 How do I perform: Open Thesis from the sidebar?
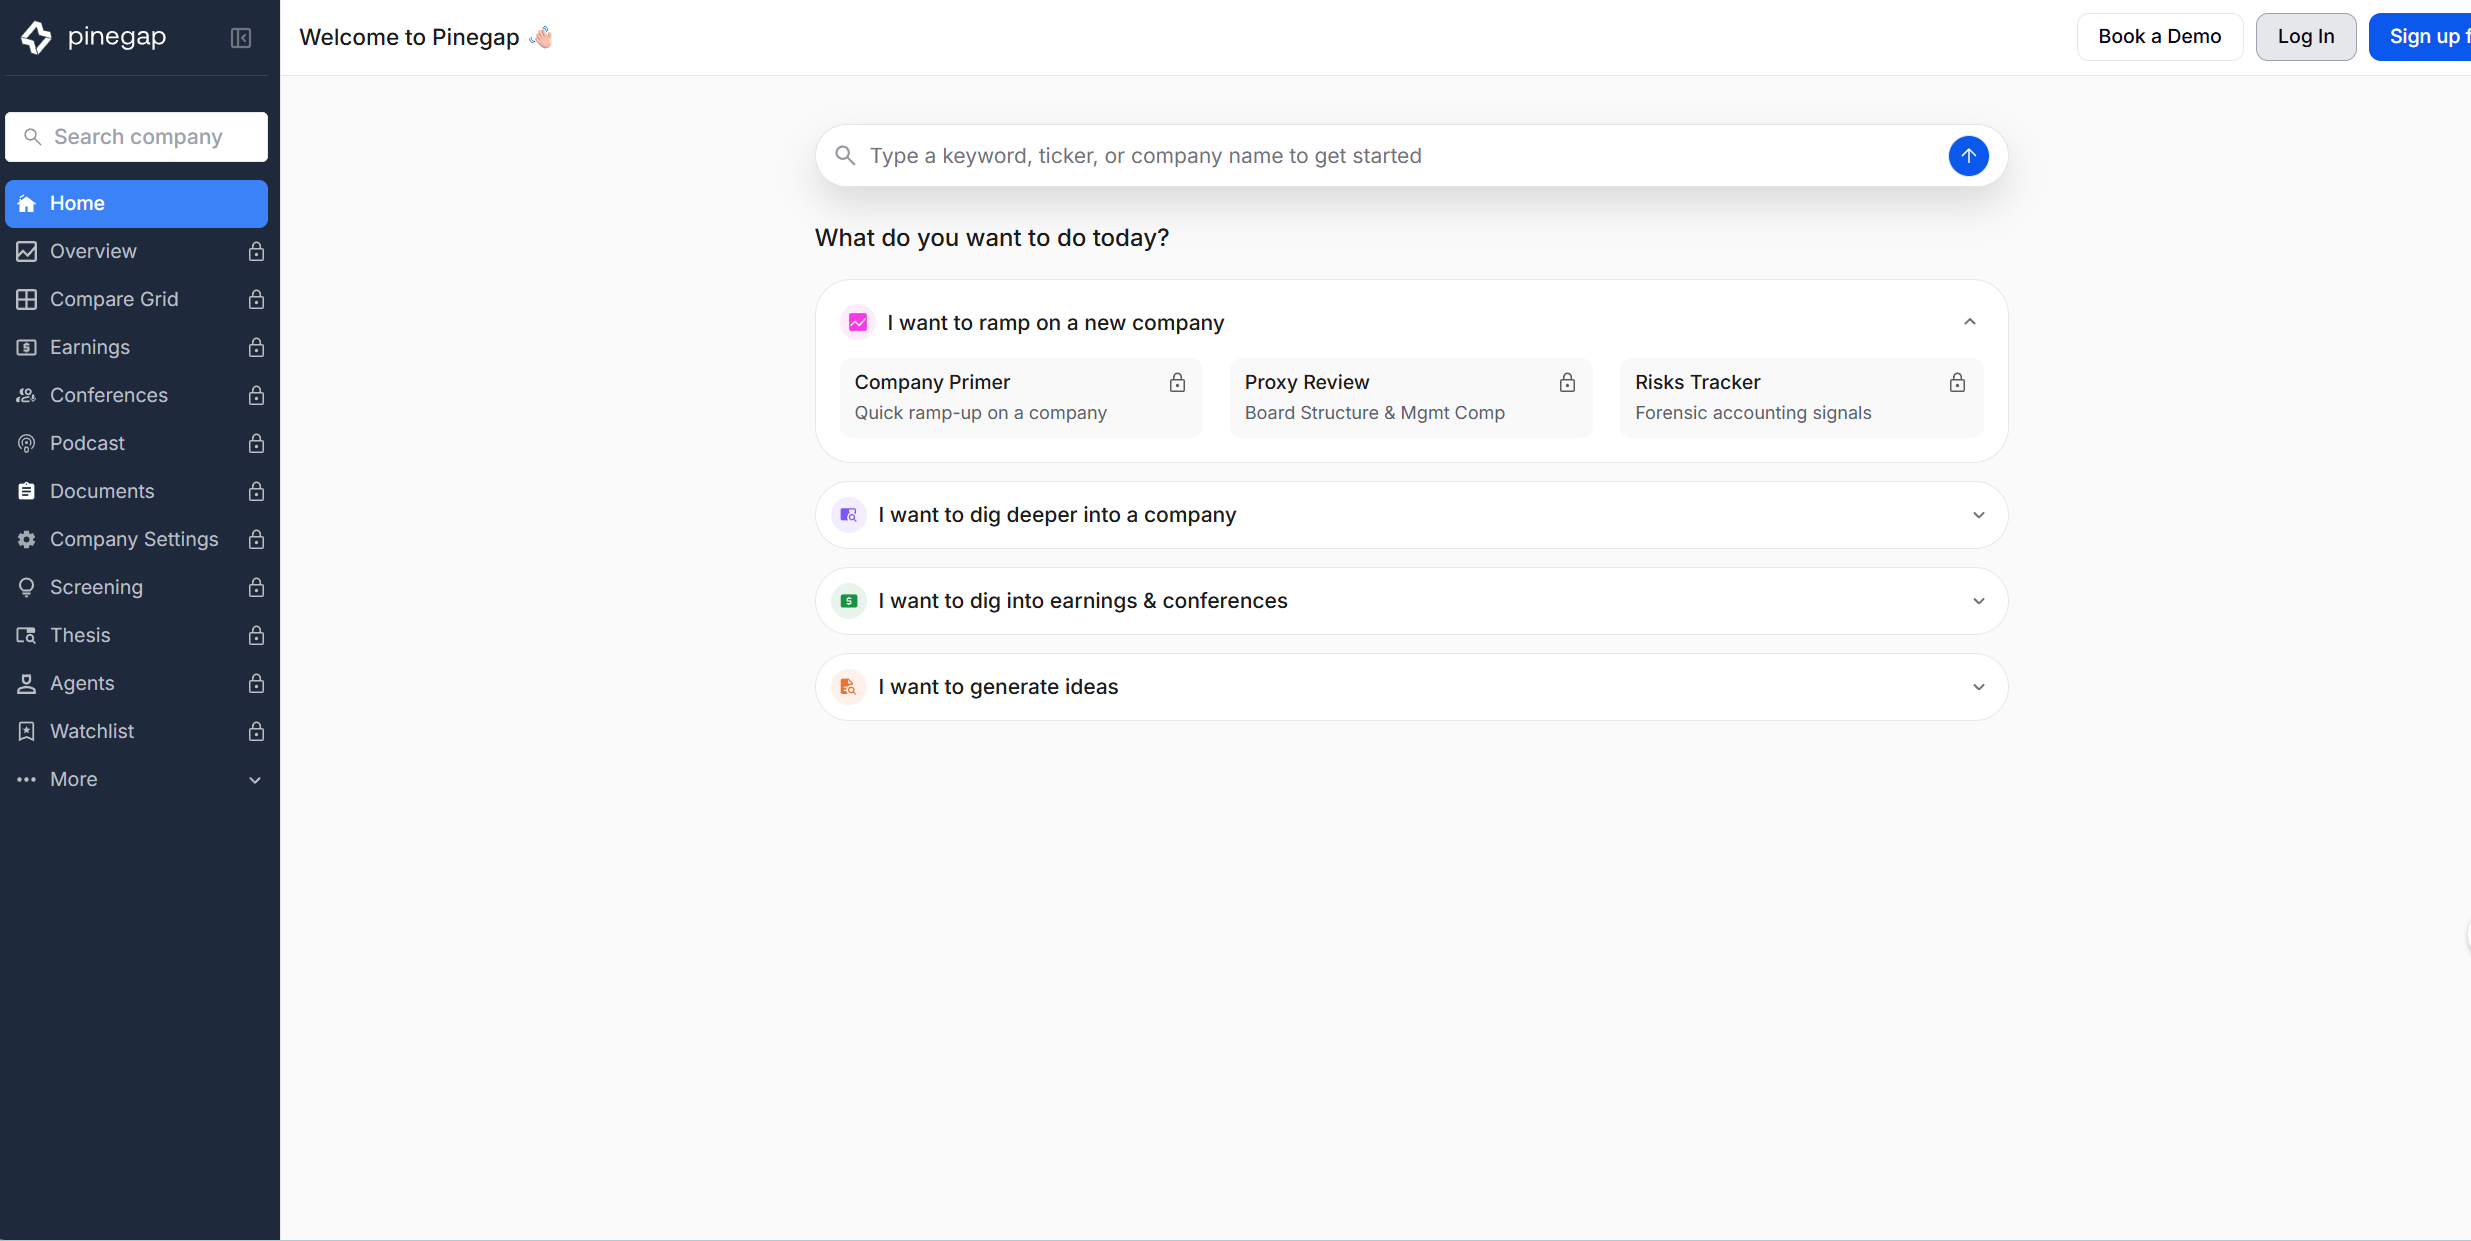(x=136, y=636)
